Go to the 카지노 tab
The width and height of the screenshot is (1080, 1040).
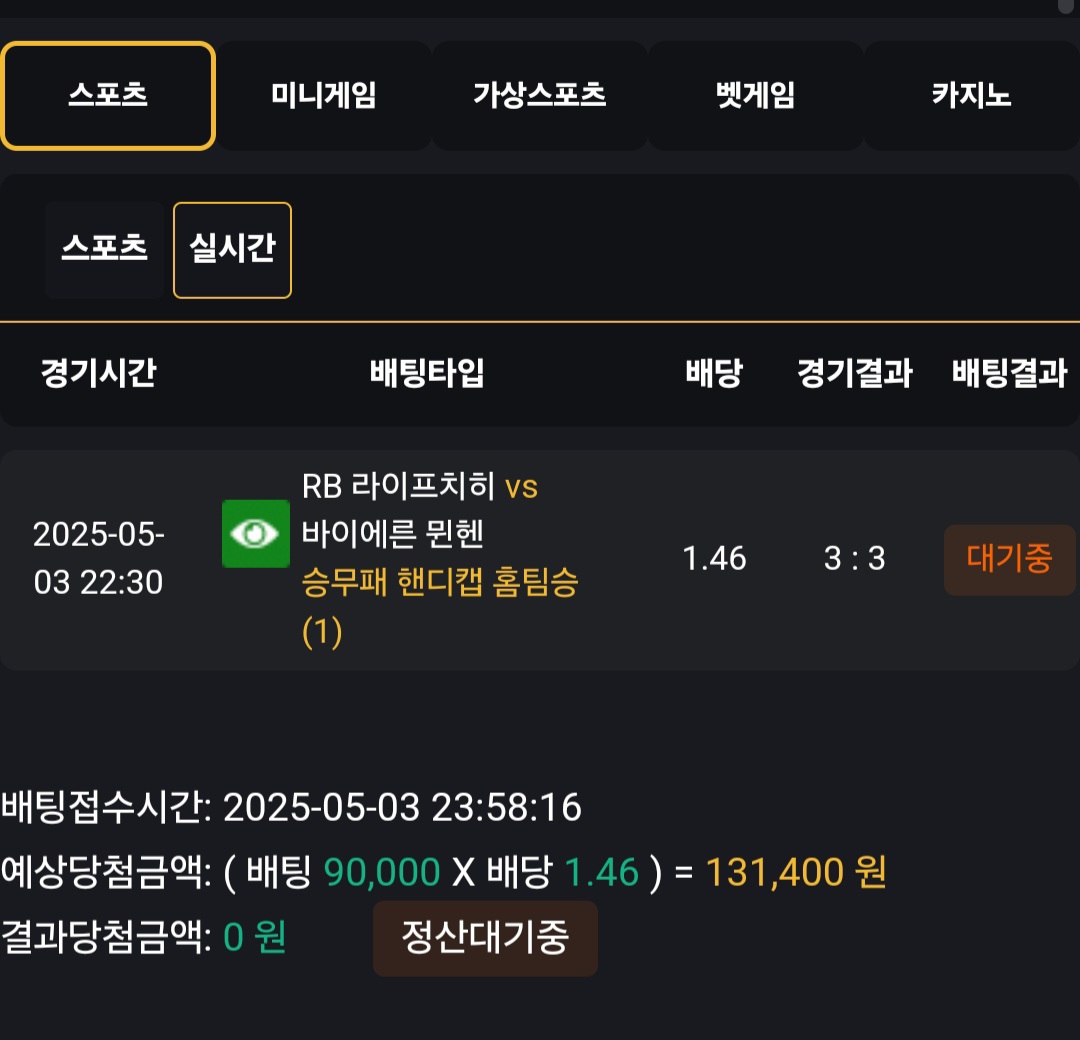coord(971,96)
